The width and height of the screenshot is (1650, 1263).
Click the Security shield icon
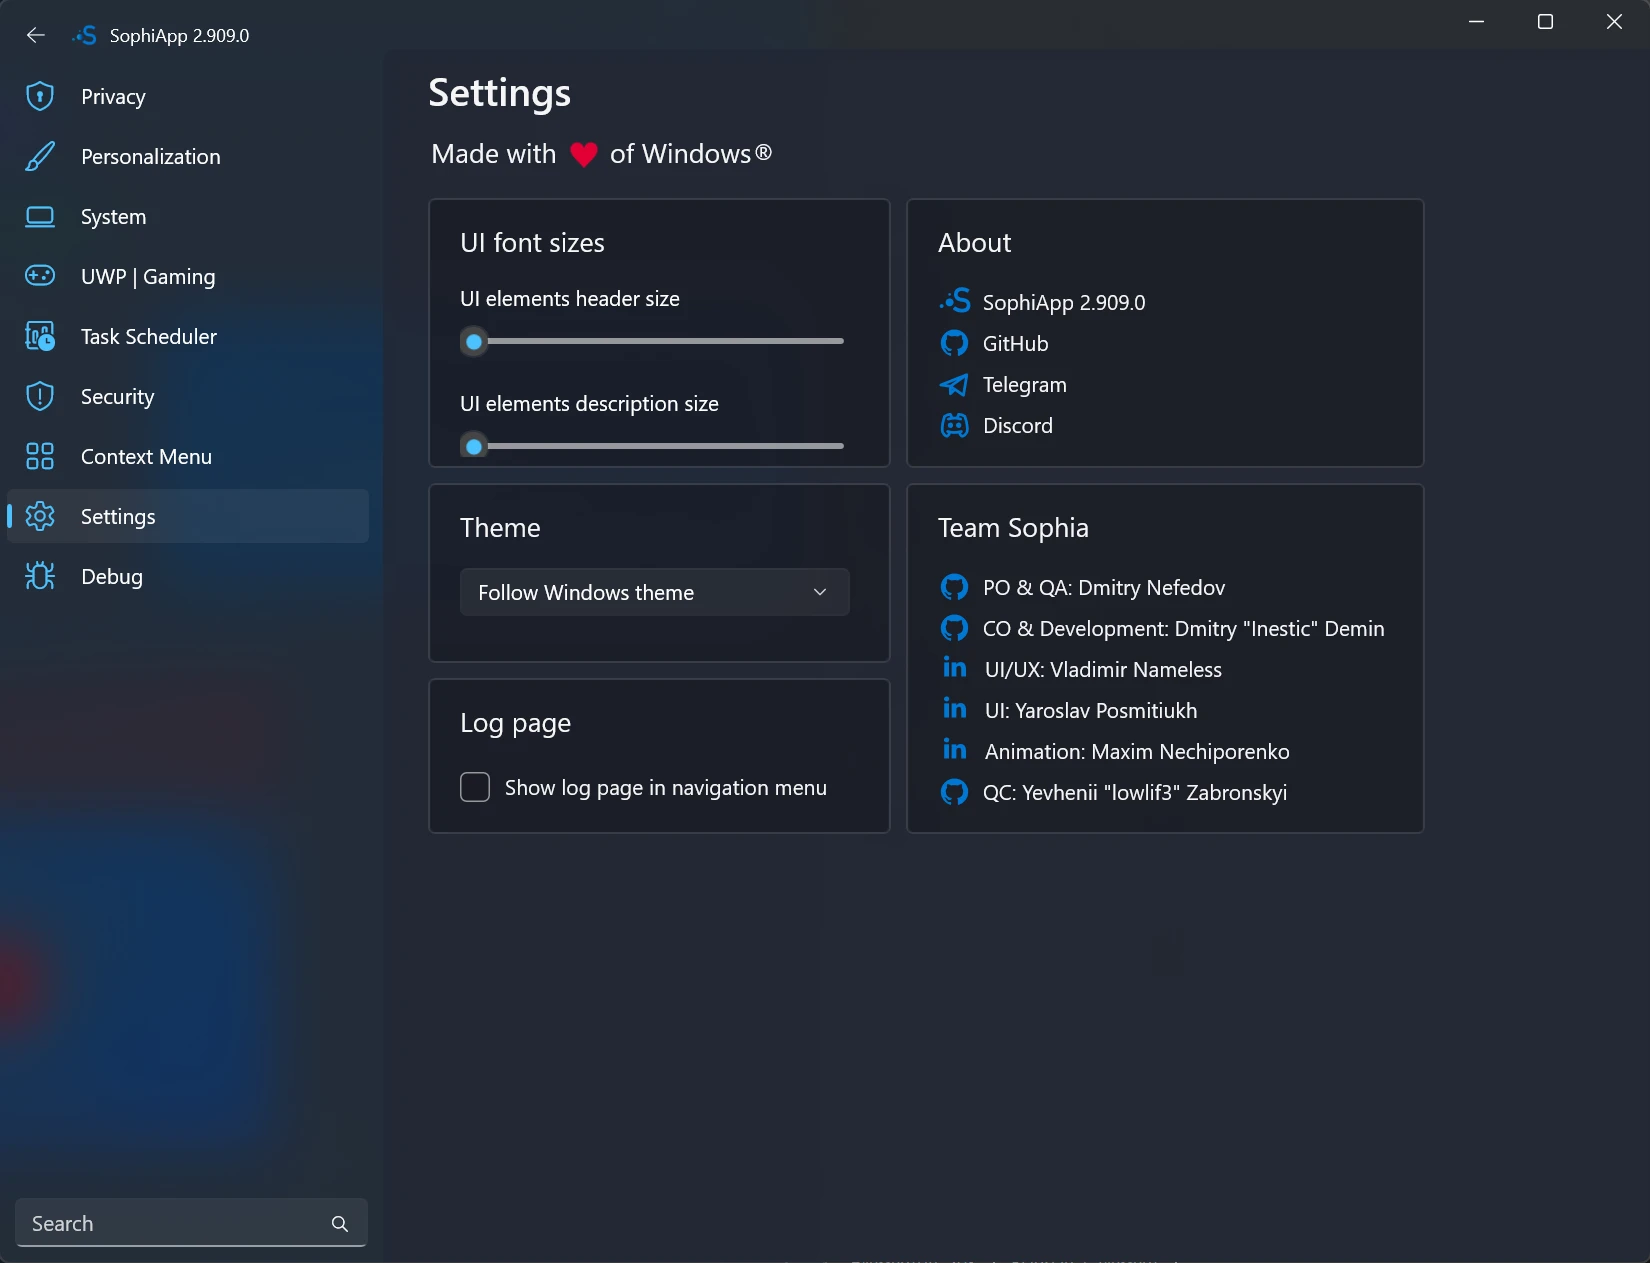point(40,396)
